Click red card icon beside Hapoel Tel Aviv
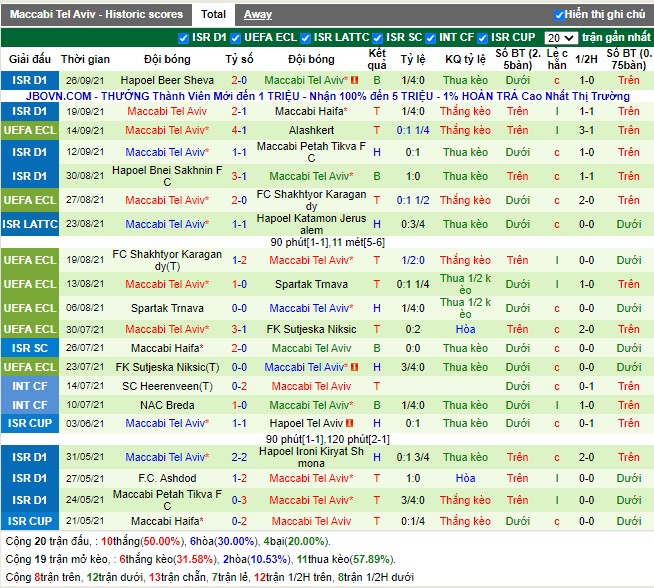This screenshot has height=588, width=654. (x=350, y=423)
